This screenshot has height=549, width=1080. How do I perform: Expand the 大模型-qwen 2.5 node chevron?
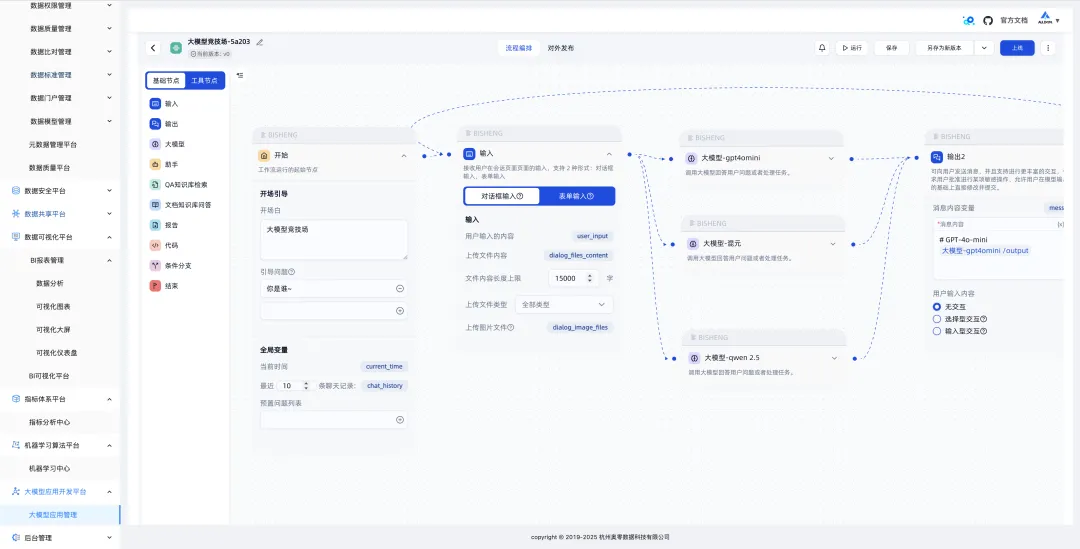pos(834,358)
